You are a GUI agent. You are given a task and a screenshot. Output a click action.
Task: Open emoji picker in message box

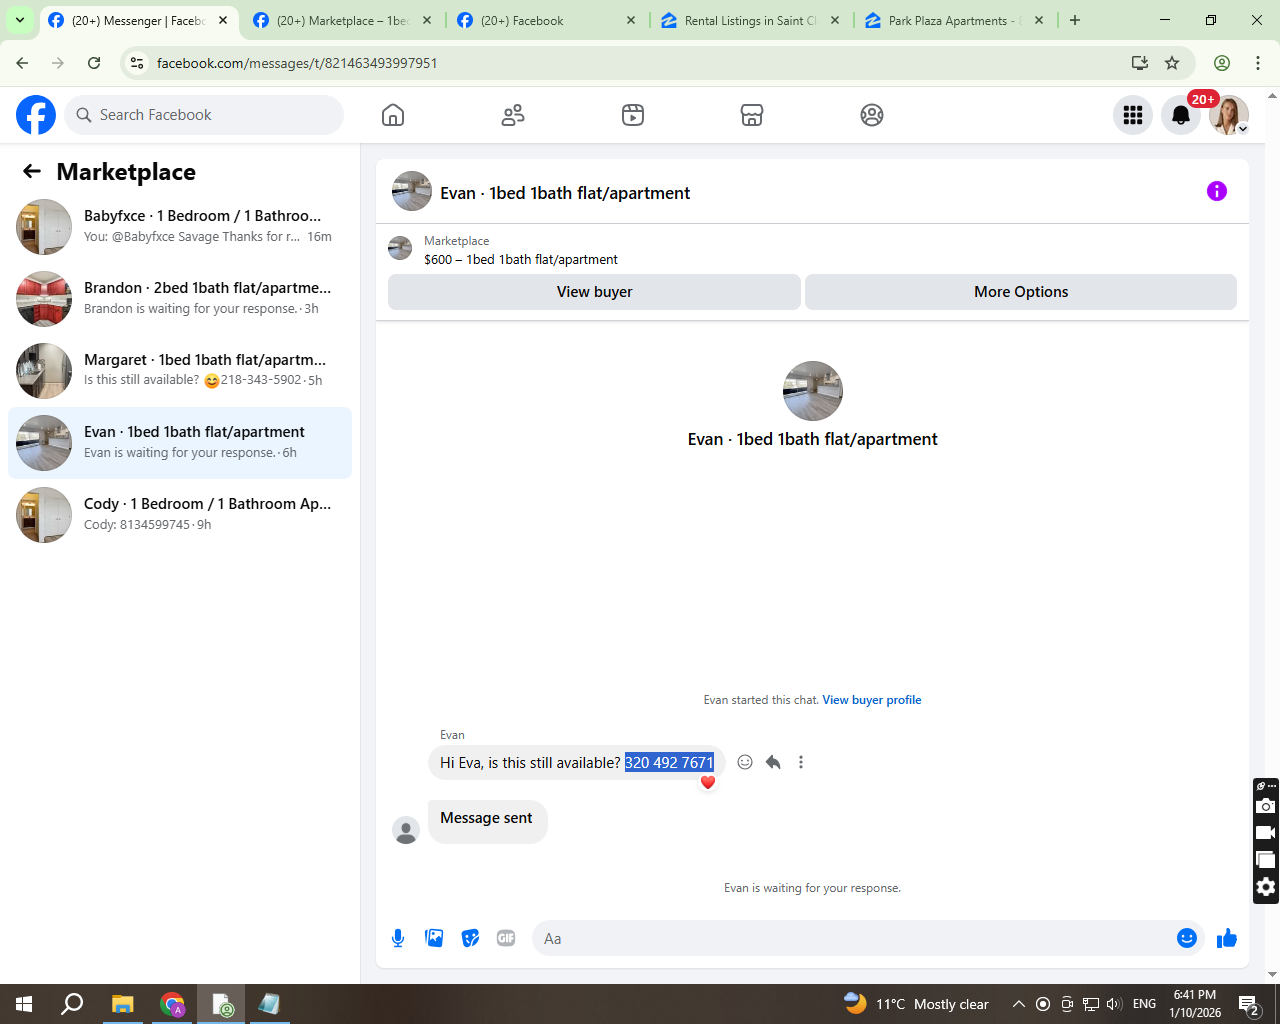(1187, 938)
